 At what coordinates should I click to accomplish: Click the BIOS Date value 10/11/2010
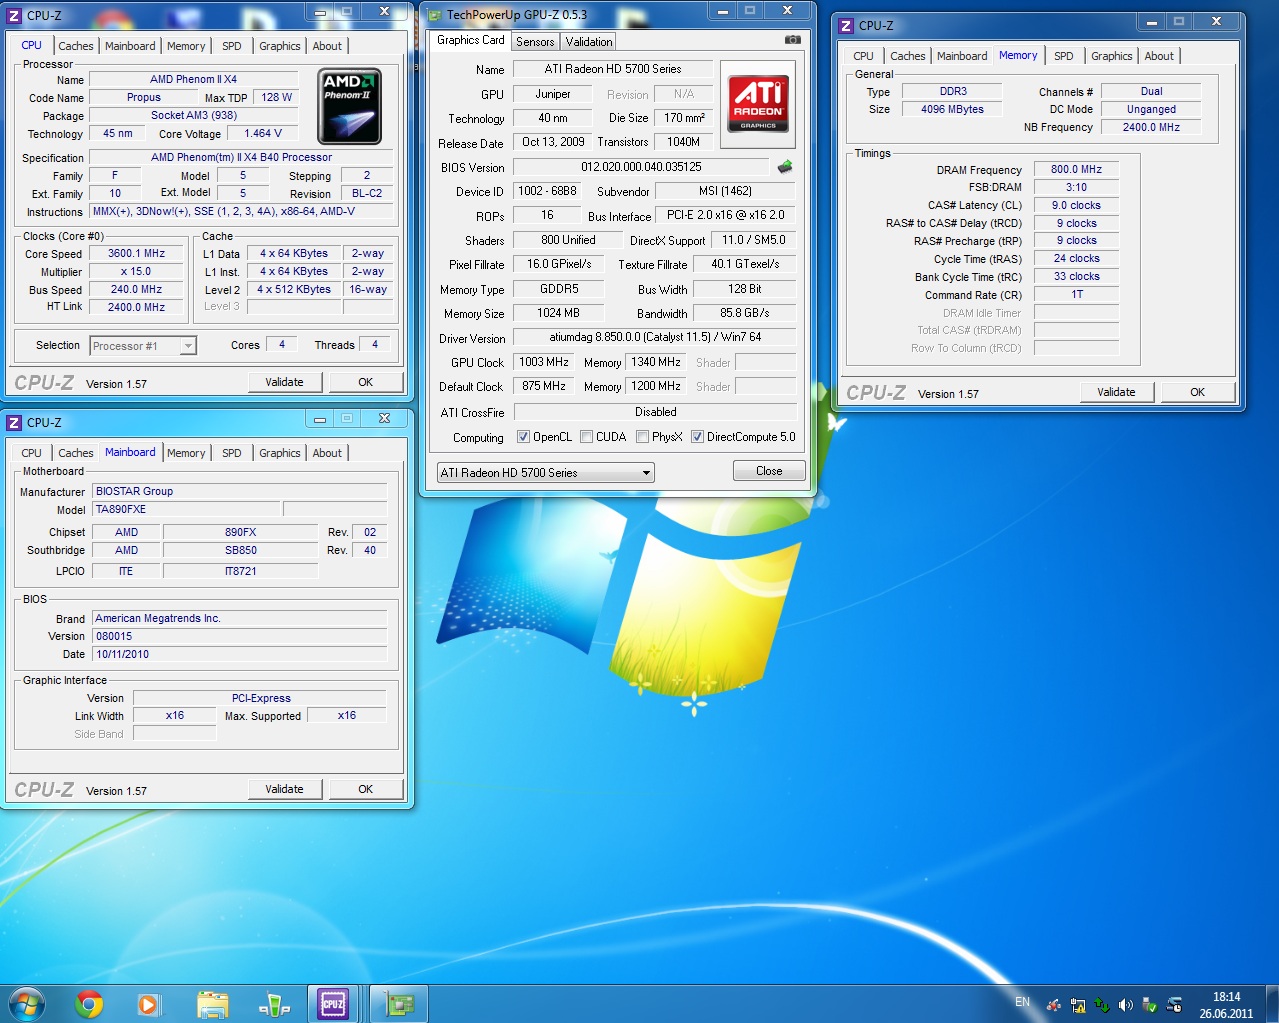pos(239,654)
